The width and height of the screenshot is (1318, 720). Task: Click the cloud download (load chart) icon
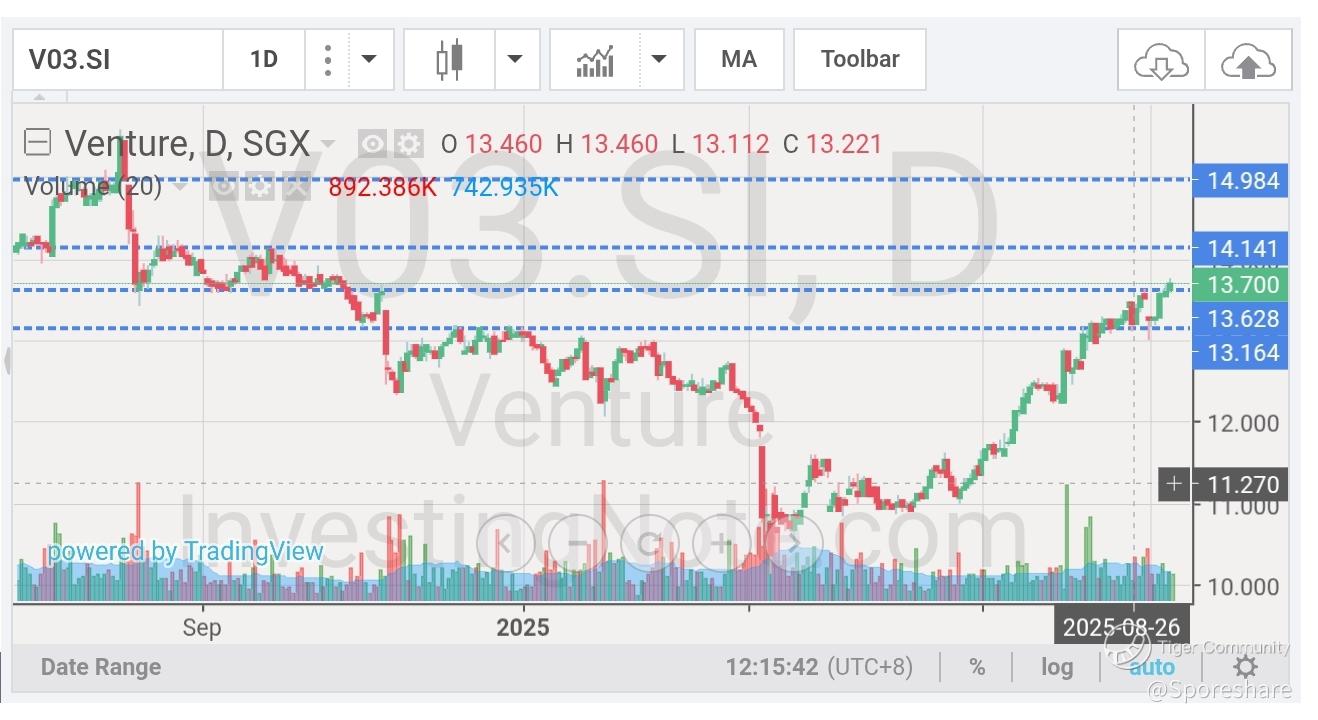(1160, 62)
